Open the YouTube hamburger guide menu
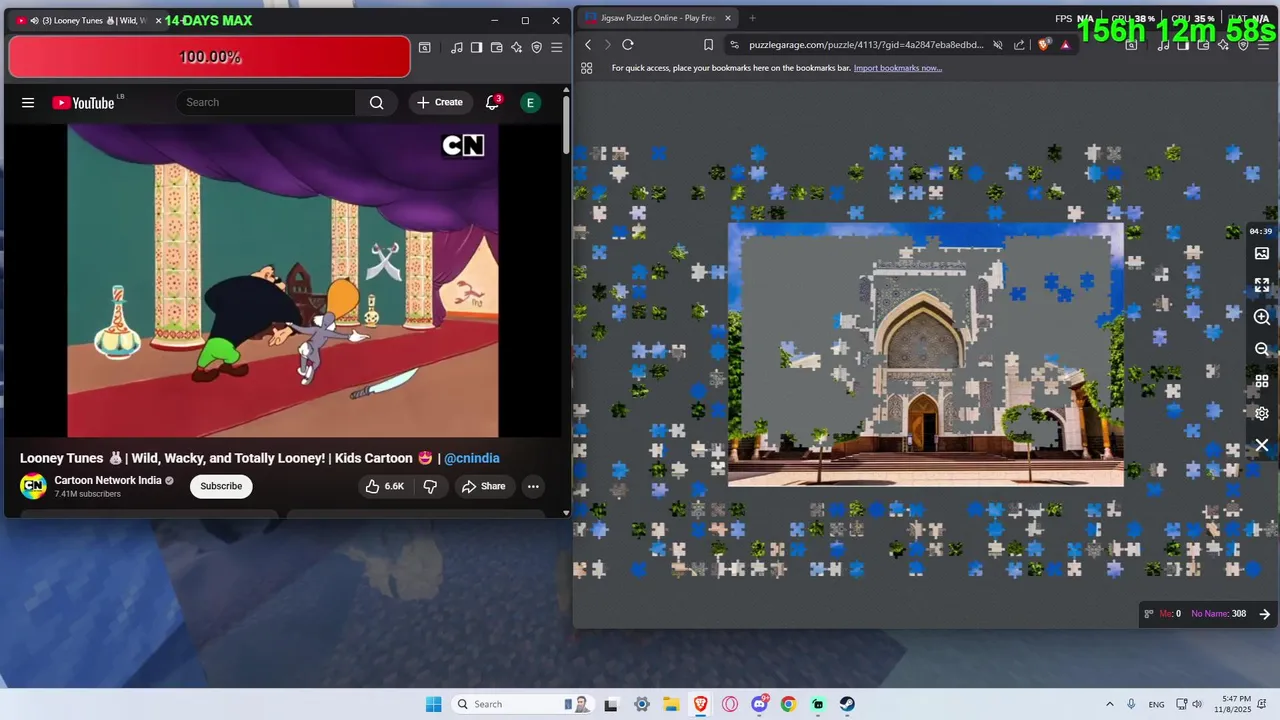The image size is (1280, 720). (x=28, y=102)
